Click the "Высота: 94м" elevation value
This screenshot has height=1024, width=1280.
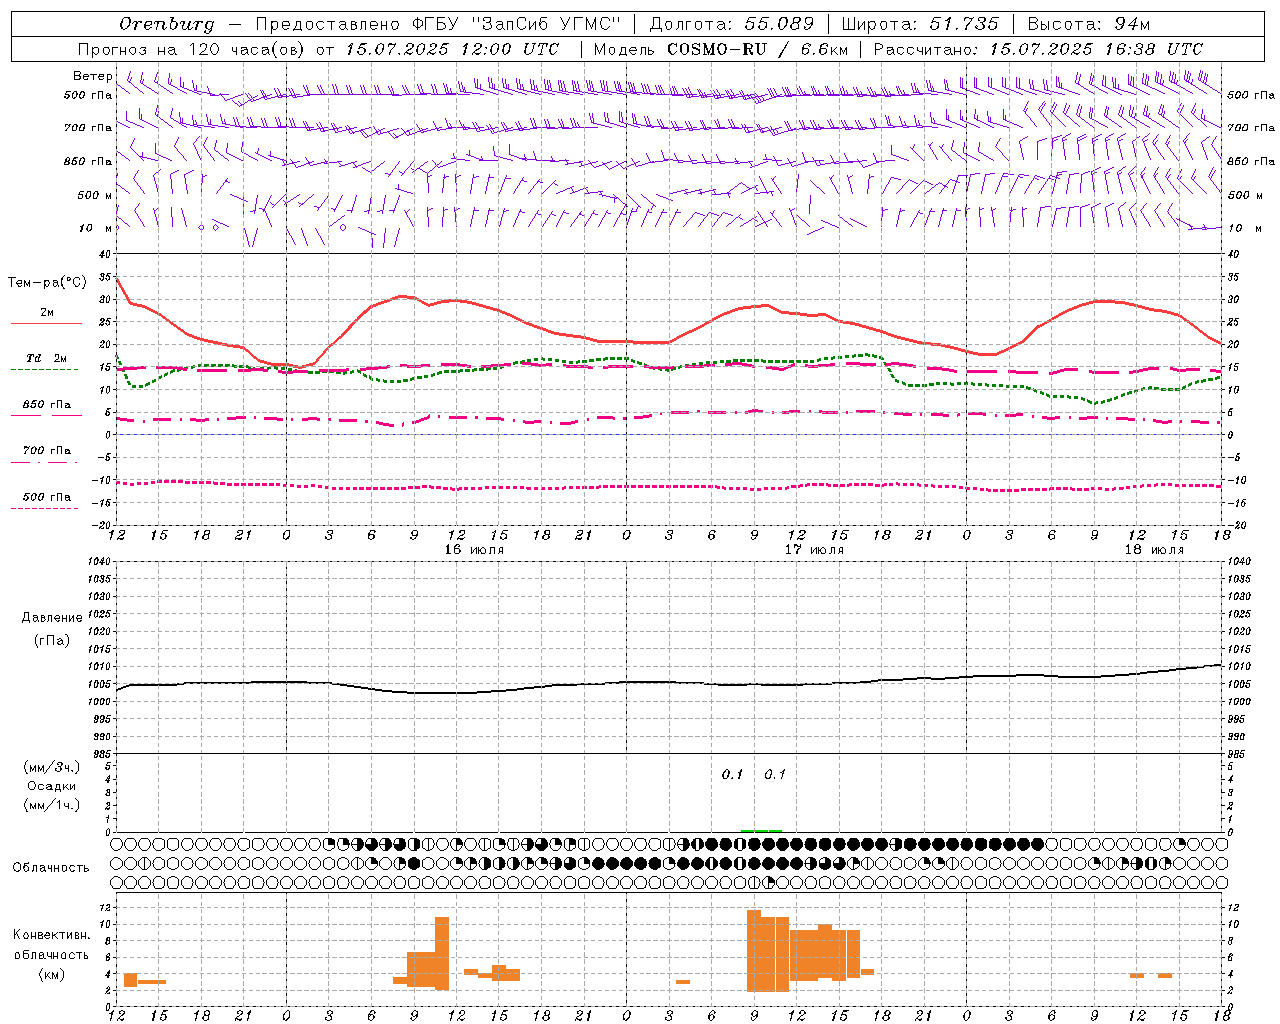tap(1089, 24)
